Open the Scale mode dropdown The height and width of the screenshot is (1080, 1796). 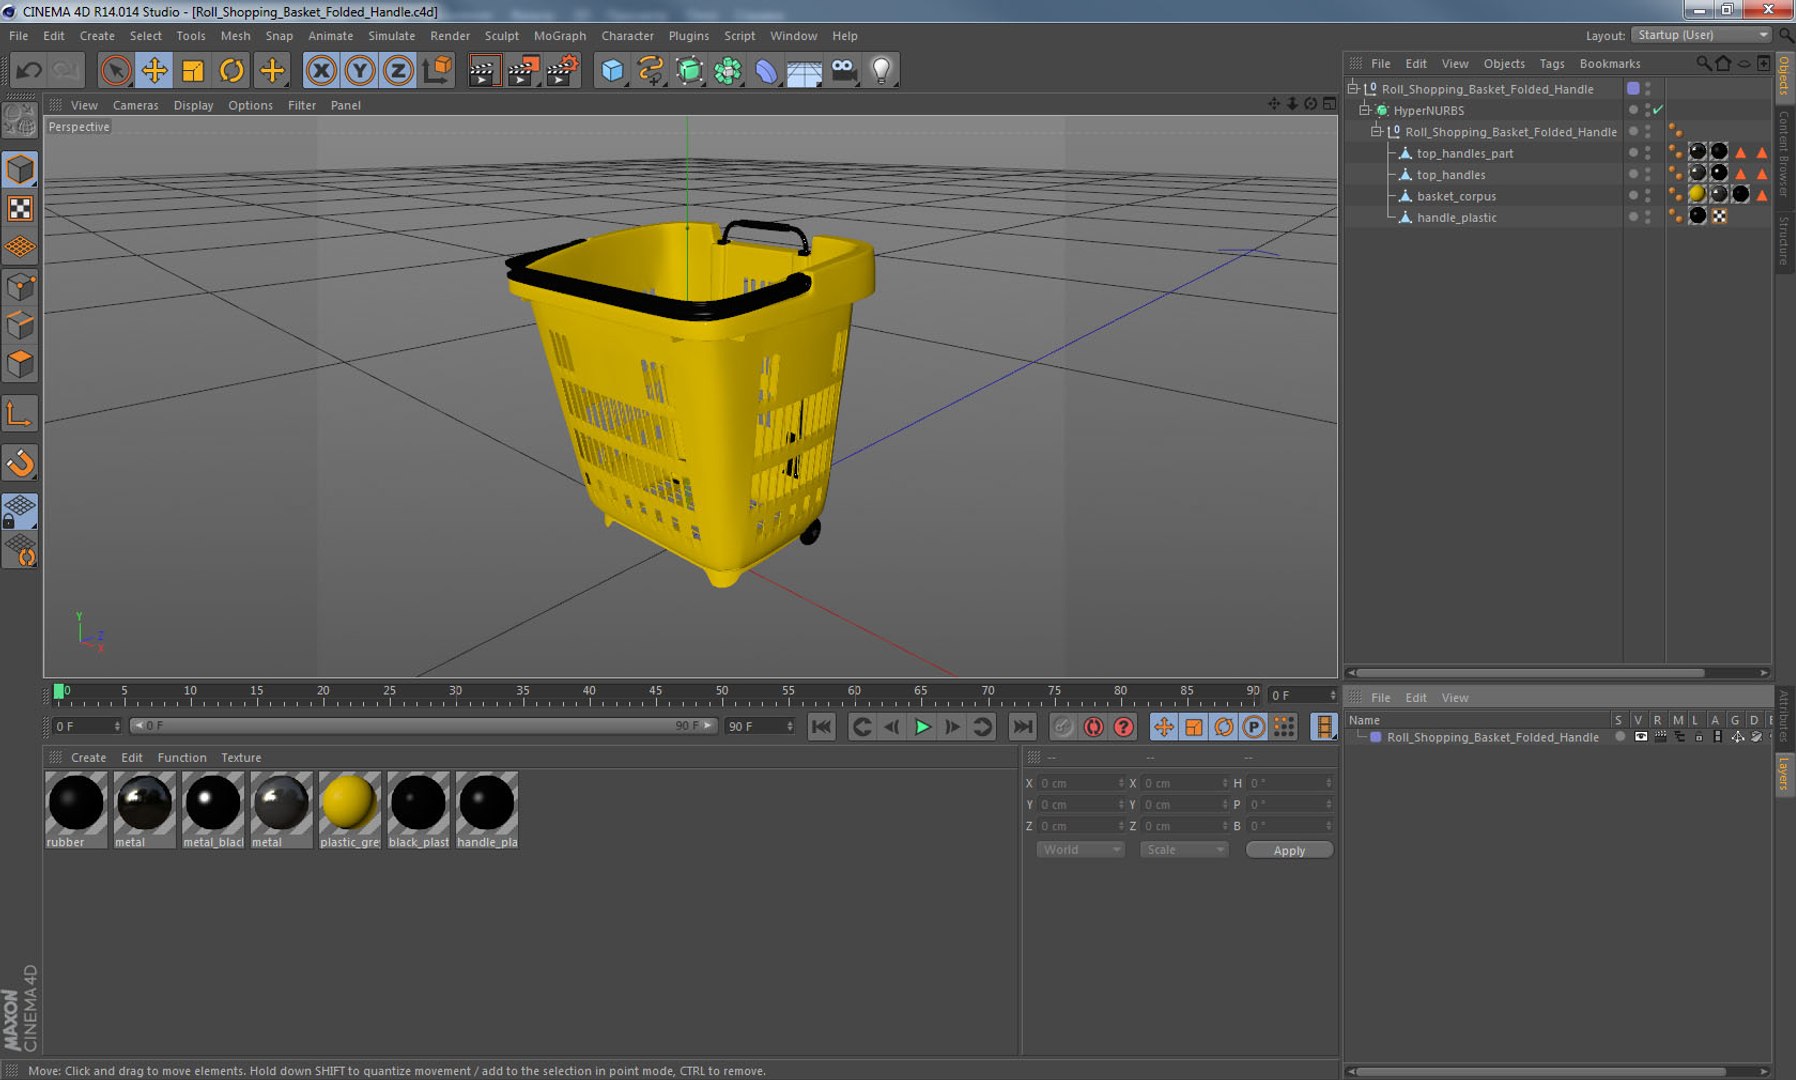click(1184, 850)
